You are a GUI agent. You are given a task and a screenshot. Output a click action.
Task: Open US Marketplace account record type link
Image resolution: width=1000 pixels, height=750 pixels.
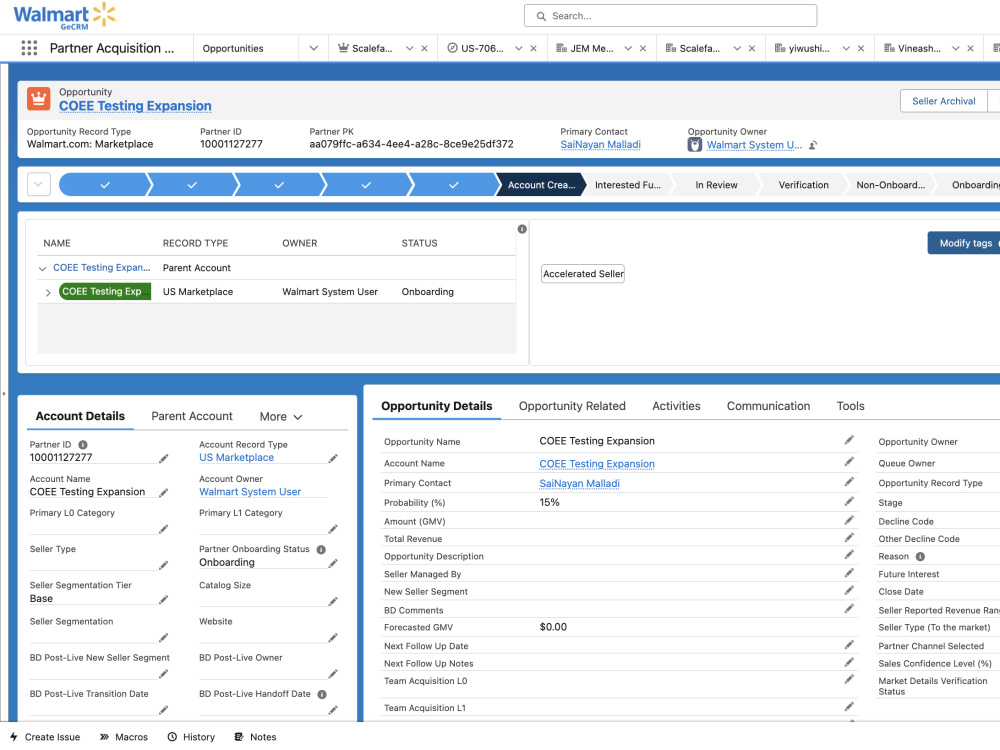tap(236, 458)
